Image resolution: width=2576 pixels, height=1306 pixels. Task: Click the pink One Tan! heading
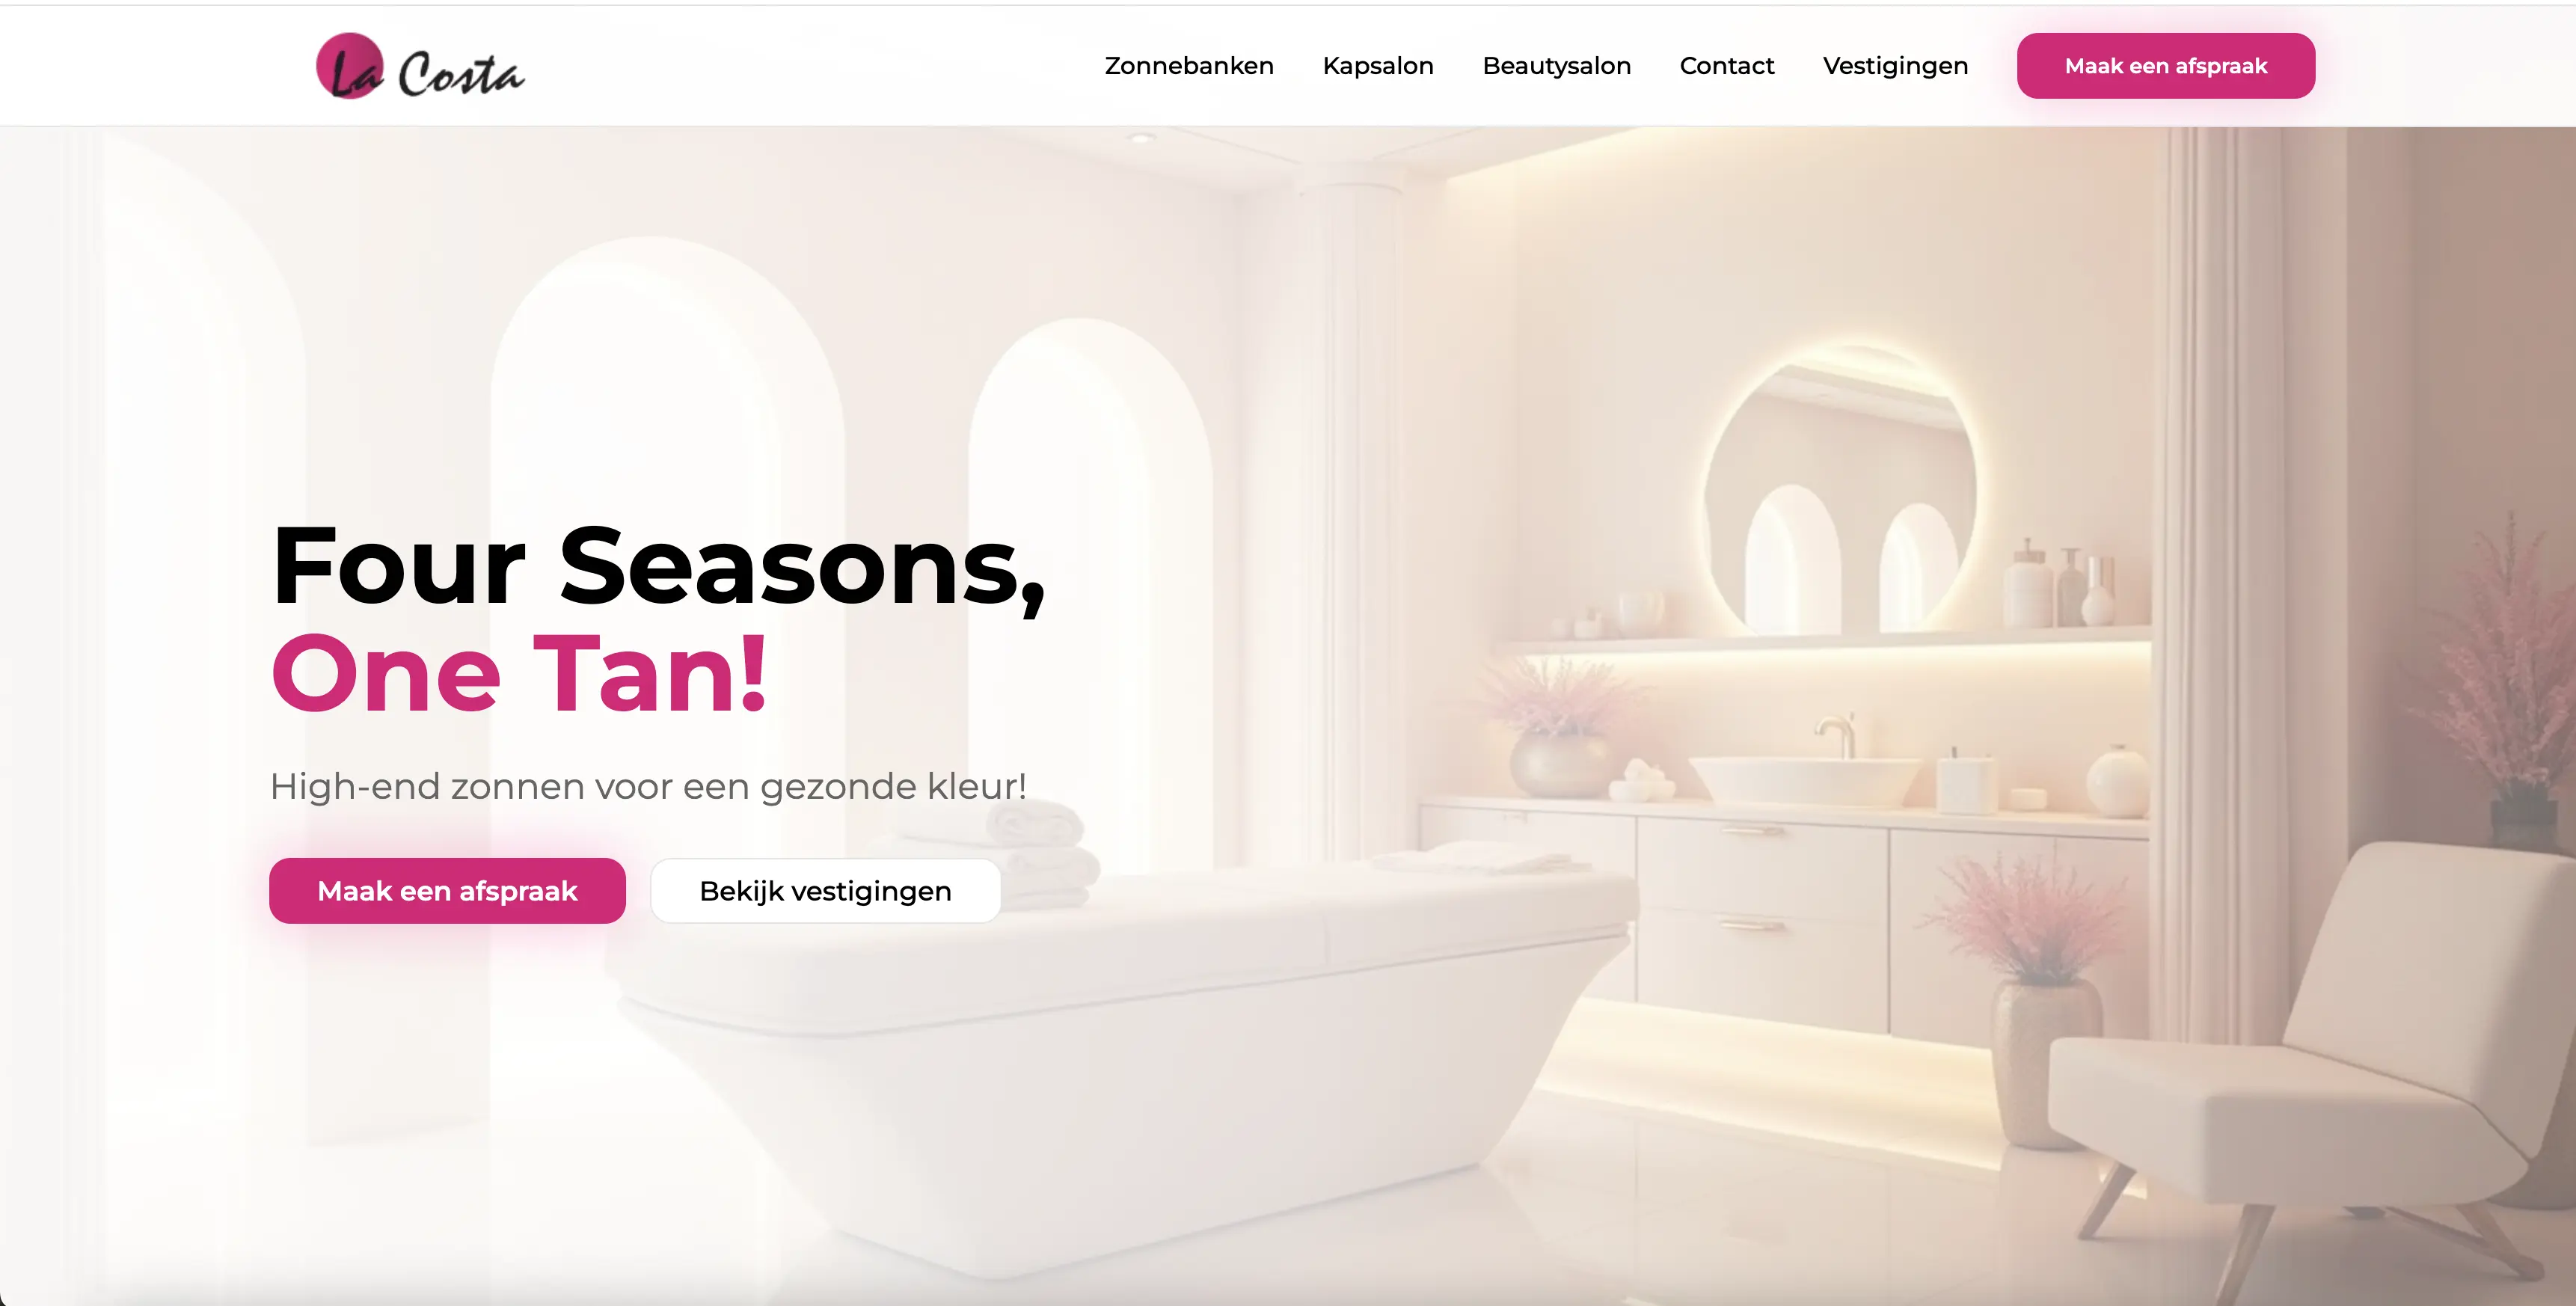pyautogui.click(x=519, y=674)
